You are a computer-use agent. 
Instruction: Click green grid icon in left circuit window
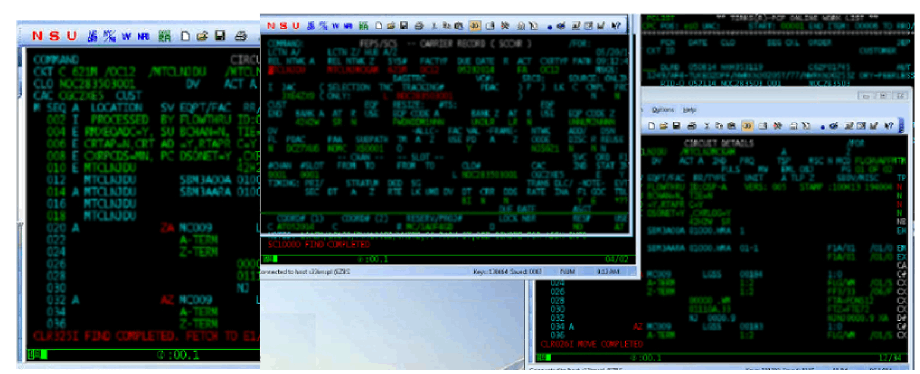pyautogui.click(x=165, y=36)
